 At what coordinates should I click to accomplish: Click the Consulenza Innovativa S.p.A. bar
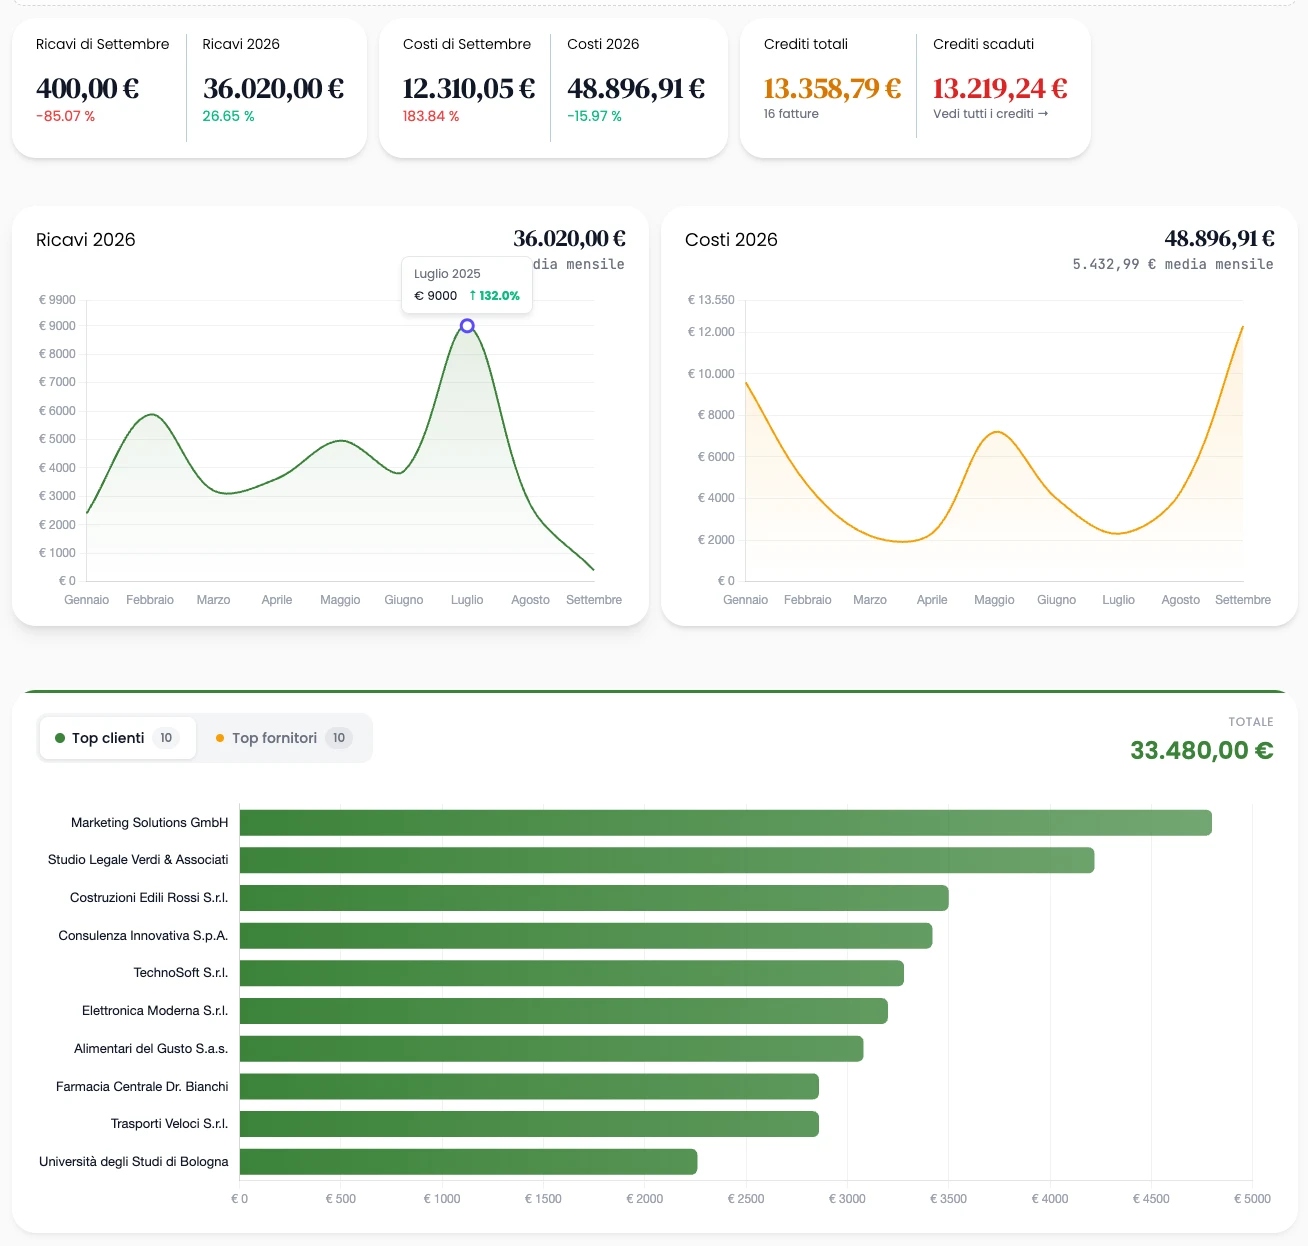586,936
